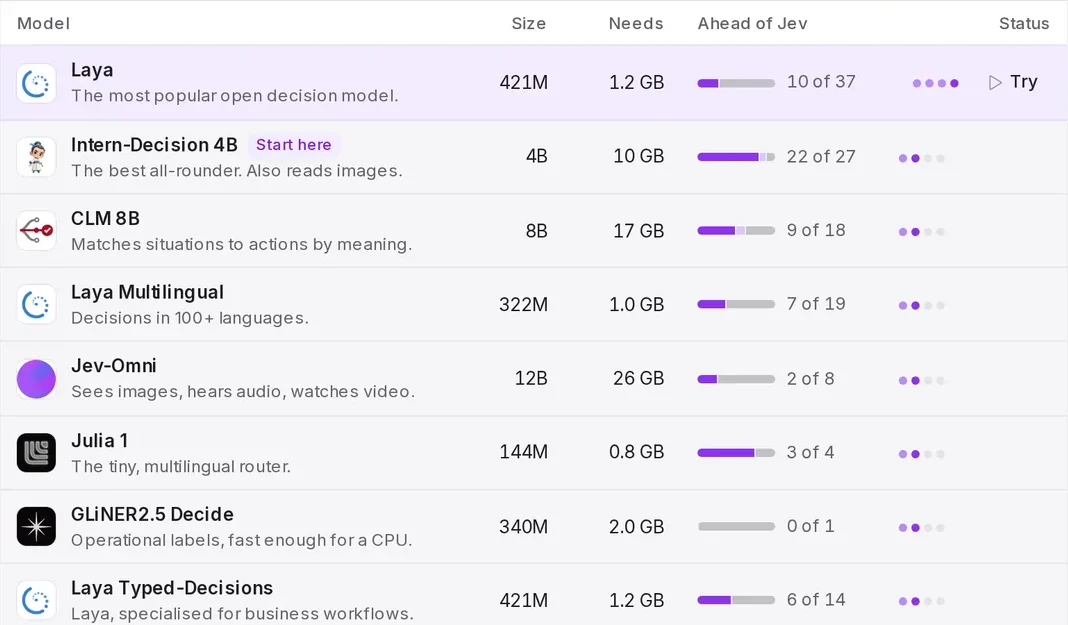Image resolution: width=1068 pixels, height=625 pixels.
Task: Click the Laya model logo icon
Action: (x=36, y=83)
